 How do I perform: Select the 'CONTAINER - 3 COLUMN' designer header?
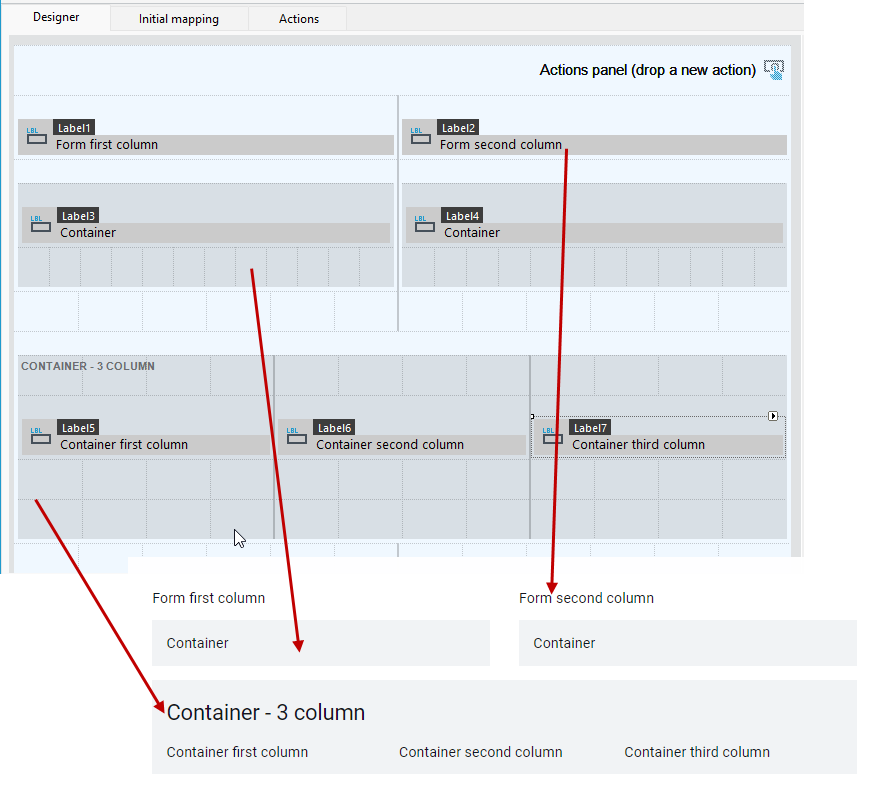point(88,366)
